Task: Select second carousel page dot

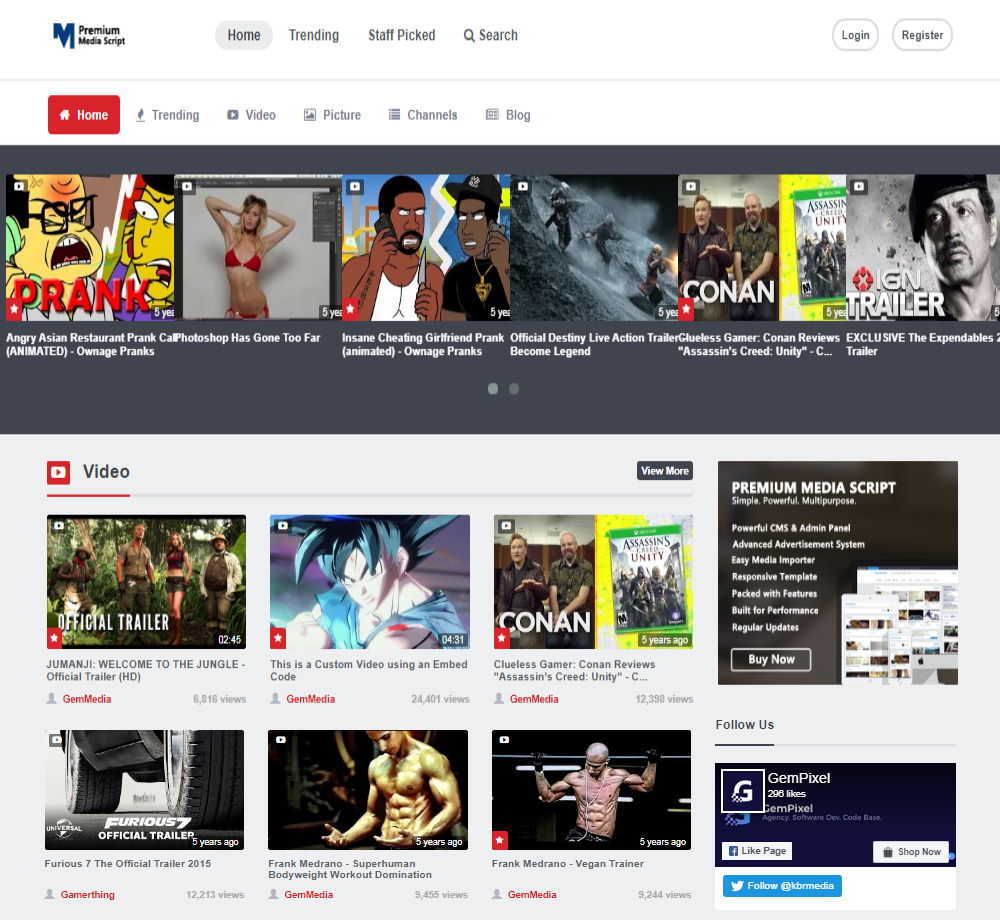Action: pos(514,388)
